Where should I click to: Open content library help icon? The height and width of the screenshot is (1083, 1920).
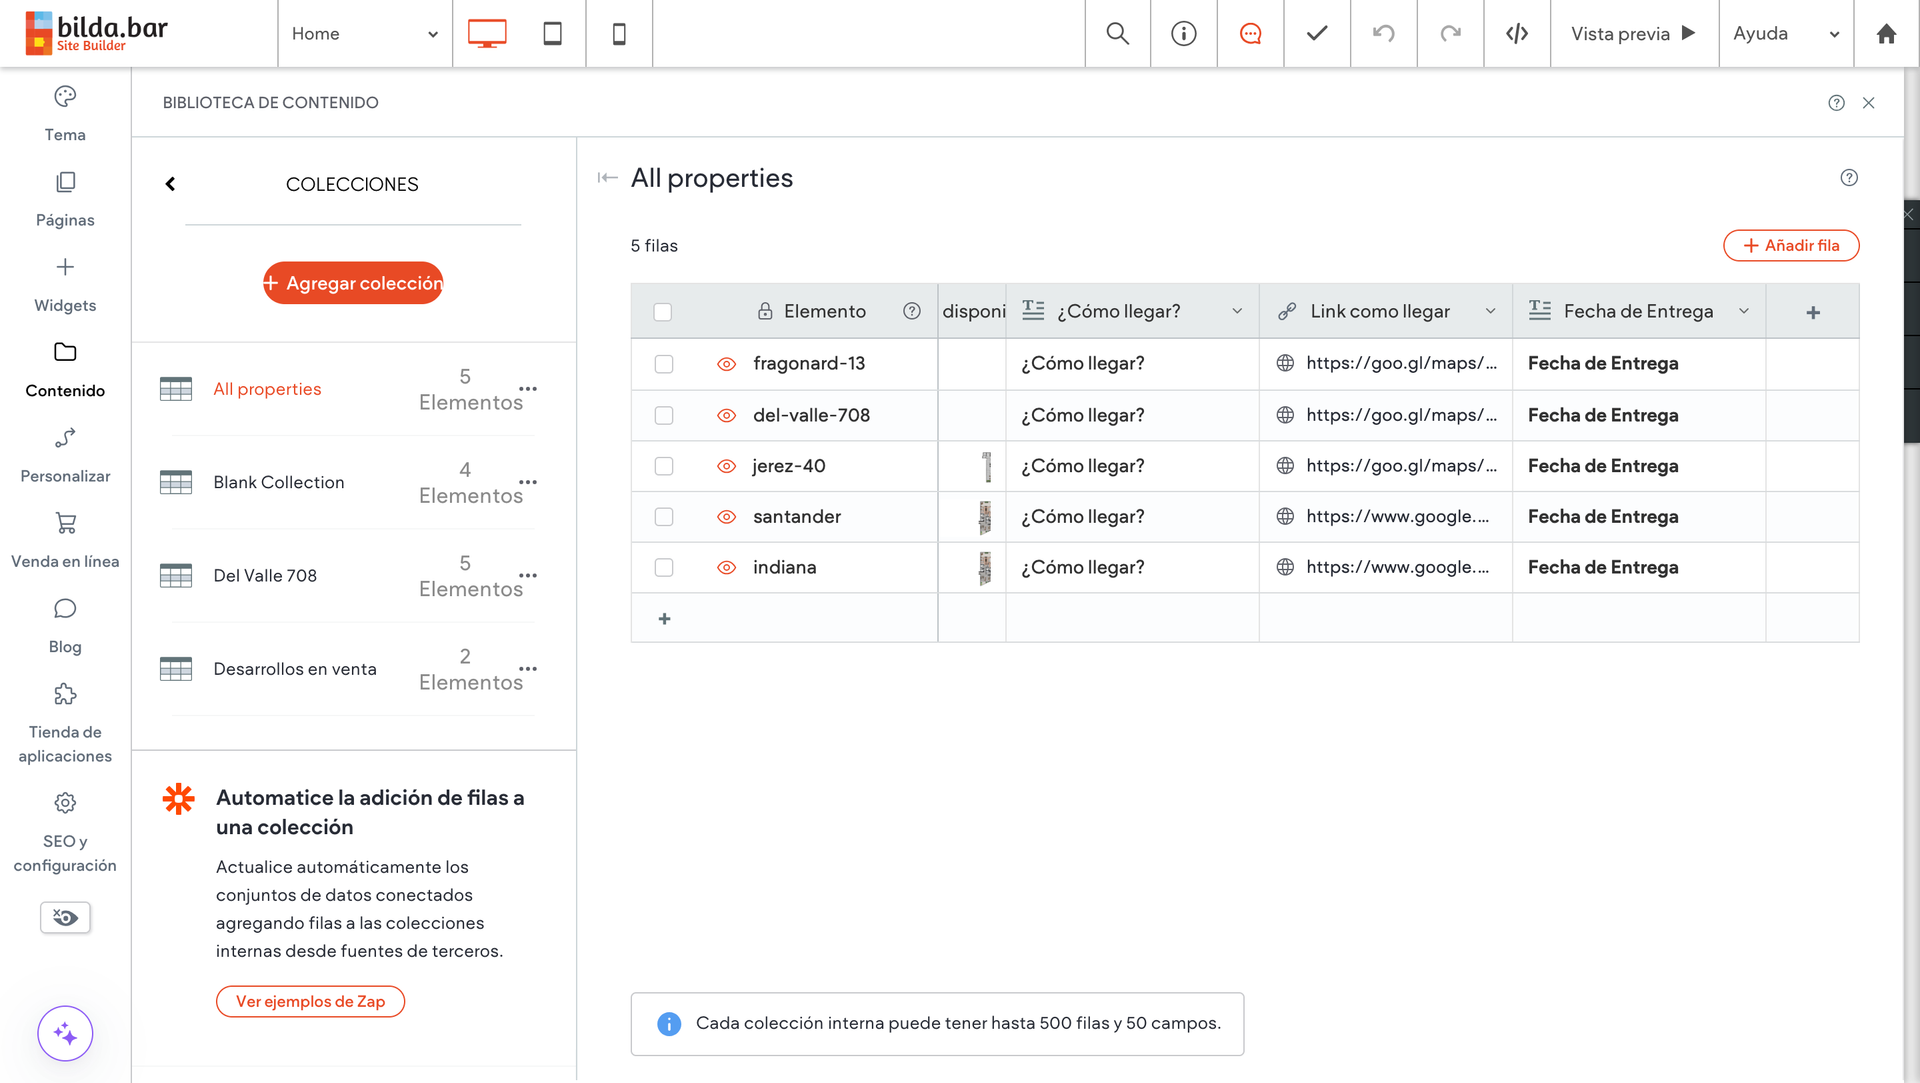tap(1836, 103)
